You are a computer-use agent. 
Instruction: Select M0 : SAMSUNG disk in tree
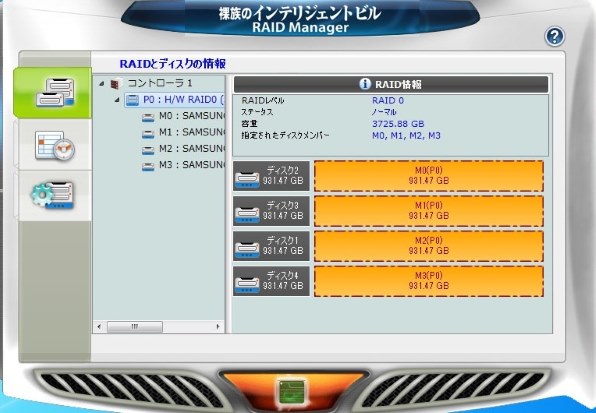(x=192, y=116)
